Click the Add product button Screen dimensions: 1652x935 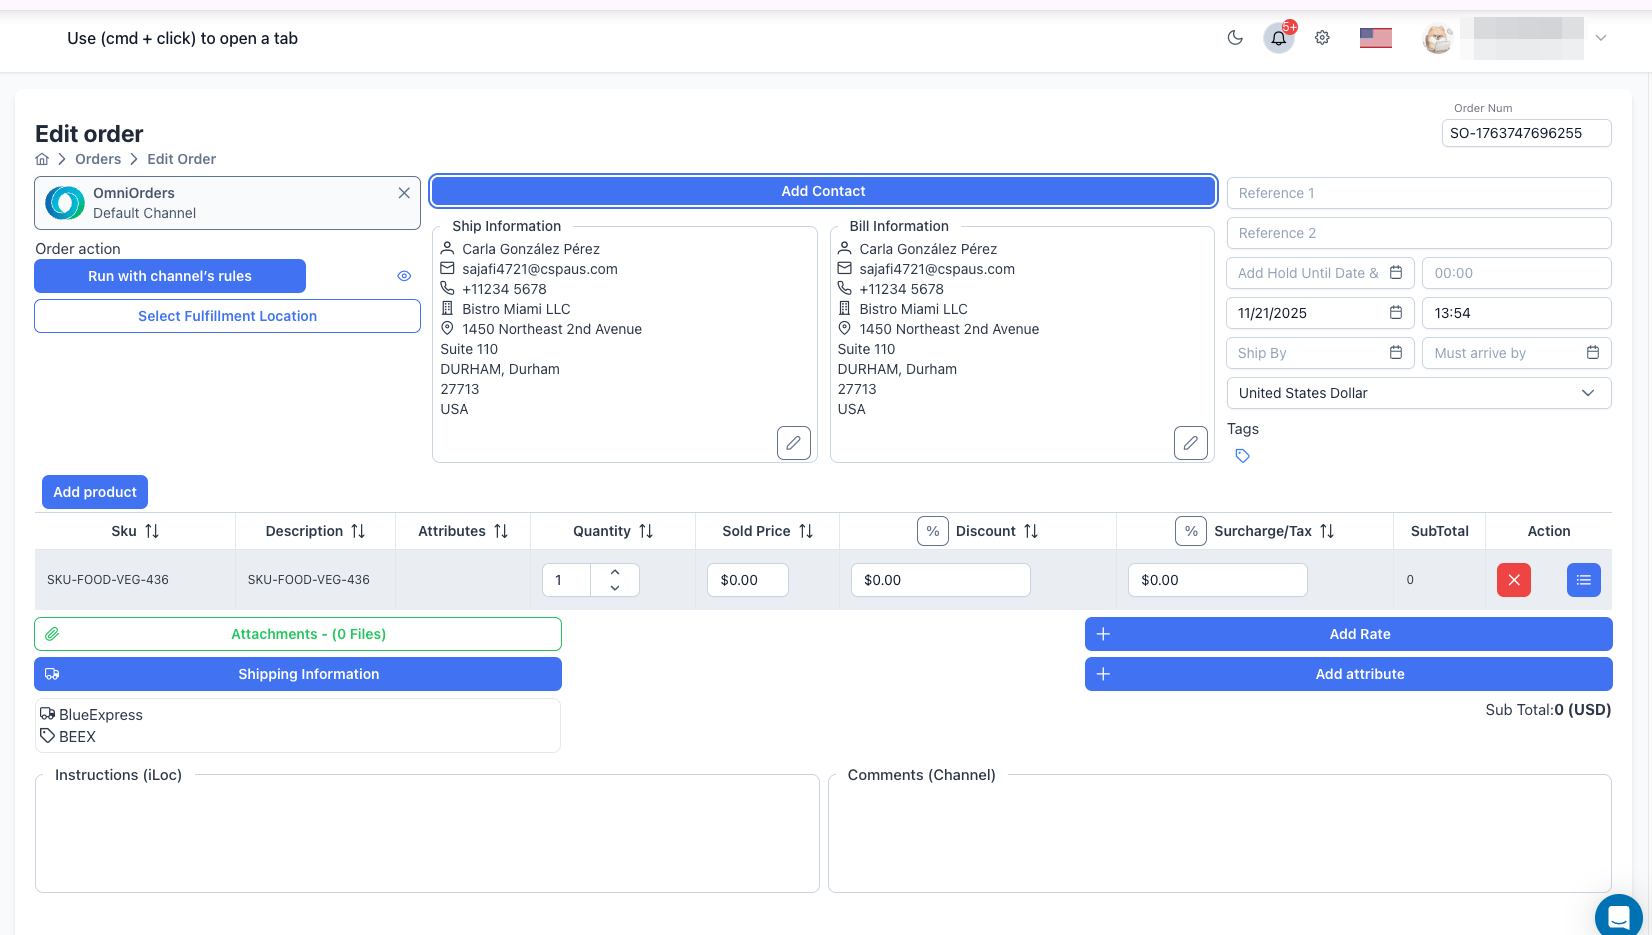pyautogui.click(x=95, y=492)
